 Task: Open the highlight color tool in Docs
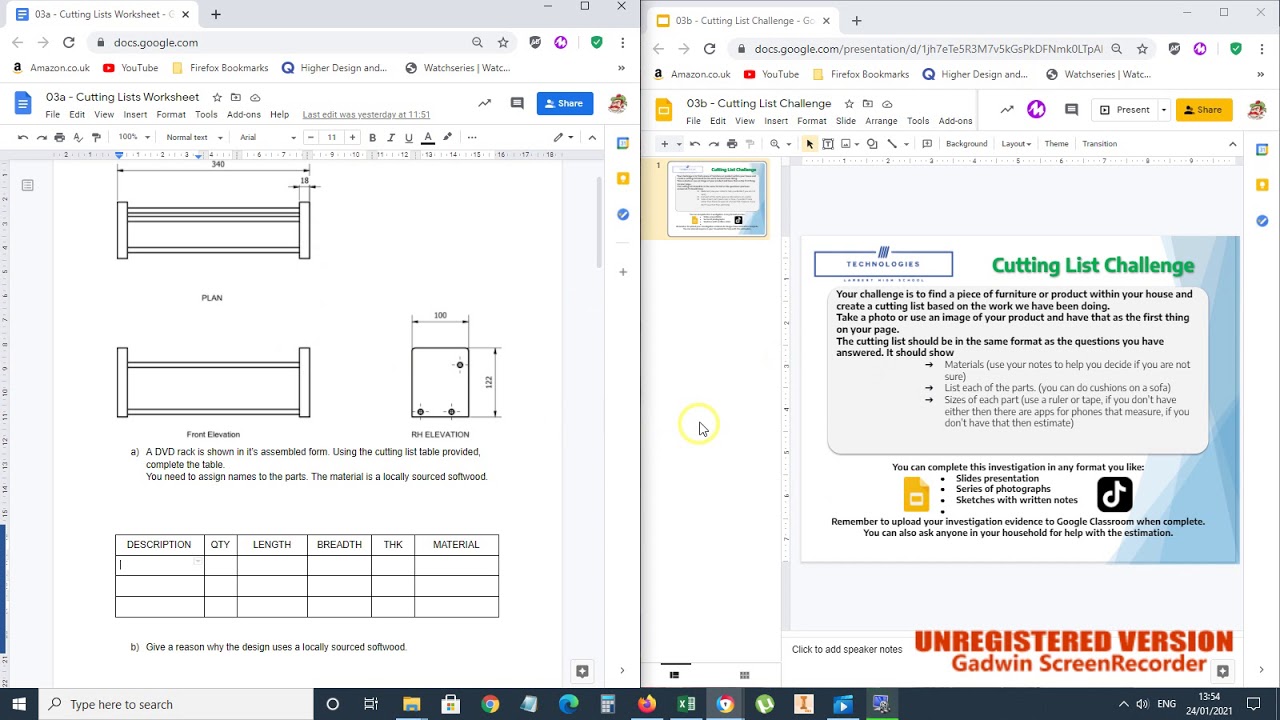point(447,137)
